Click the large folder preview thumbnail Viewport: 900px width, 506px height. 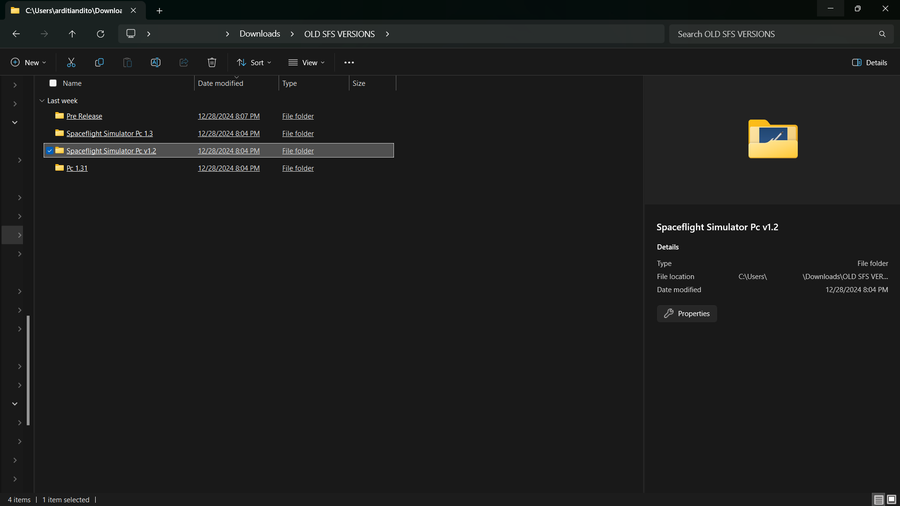coord(773,139)
